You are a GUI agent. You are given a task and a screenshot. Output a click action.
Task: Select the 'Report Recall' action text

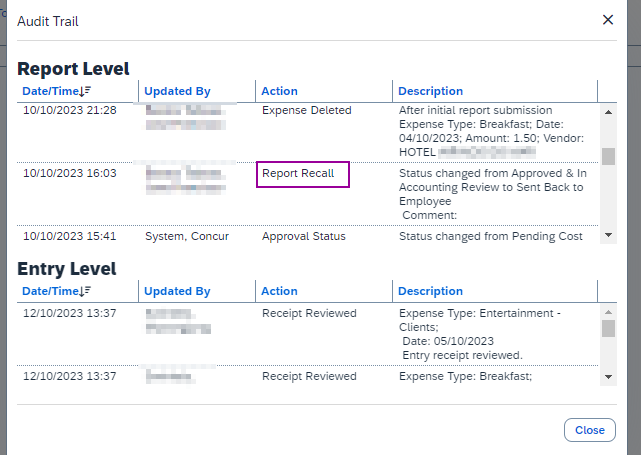(x=298, y=173)
